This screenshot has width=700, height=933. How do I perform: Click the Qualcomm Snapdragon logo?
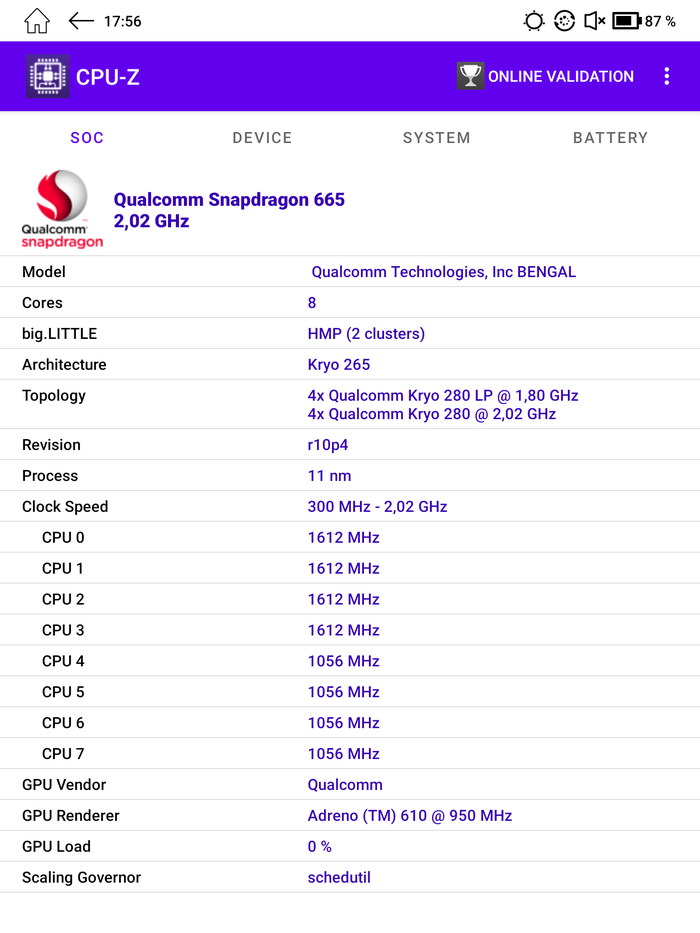pyautogui.click(x=62, y=209)
